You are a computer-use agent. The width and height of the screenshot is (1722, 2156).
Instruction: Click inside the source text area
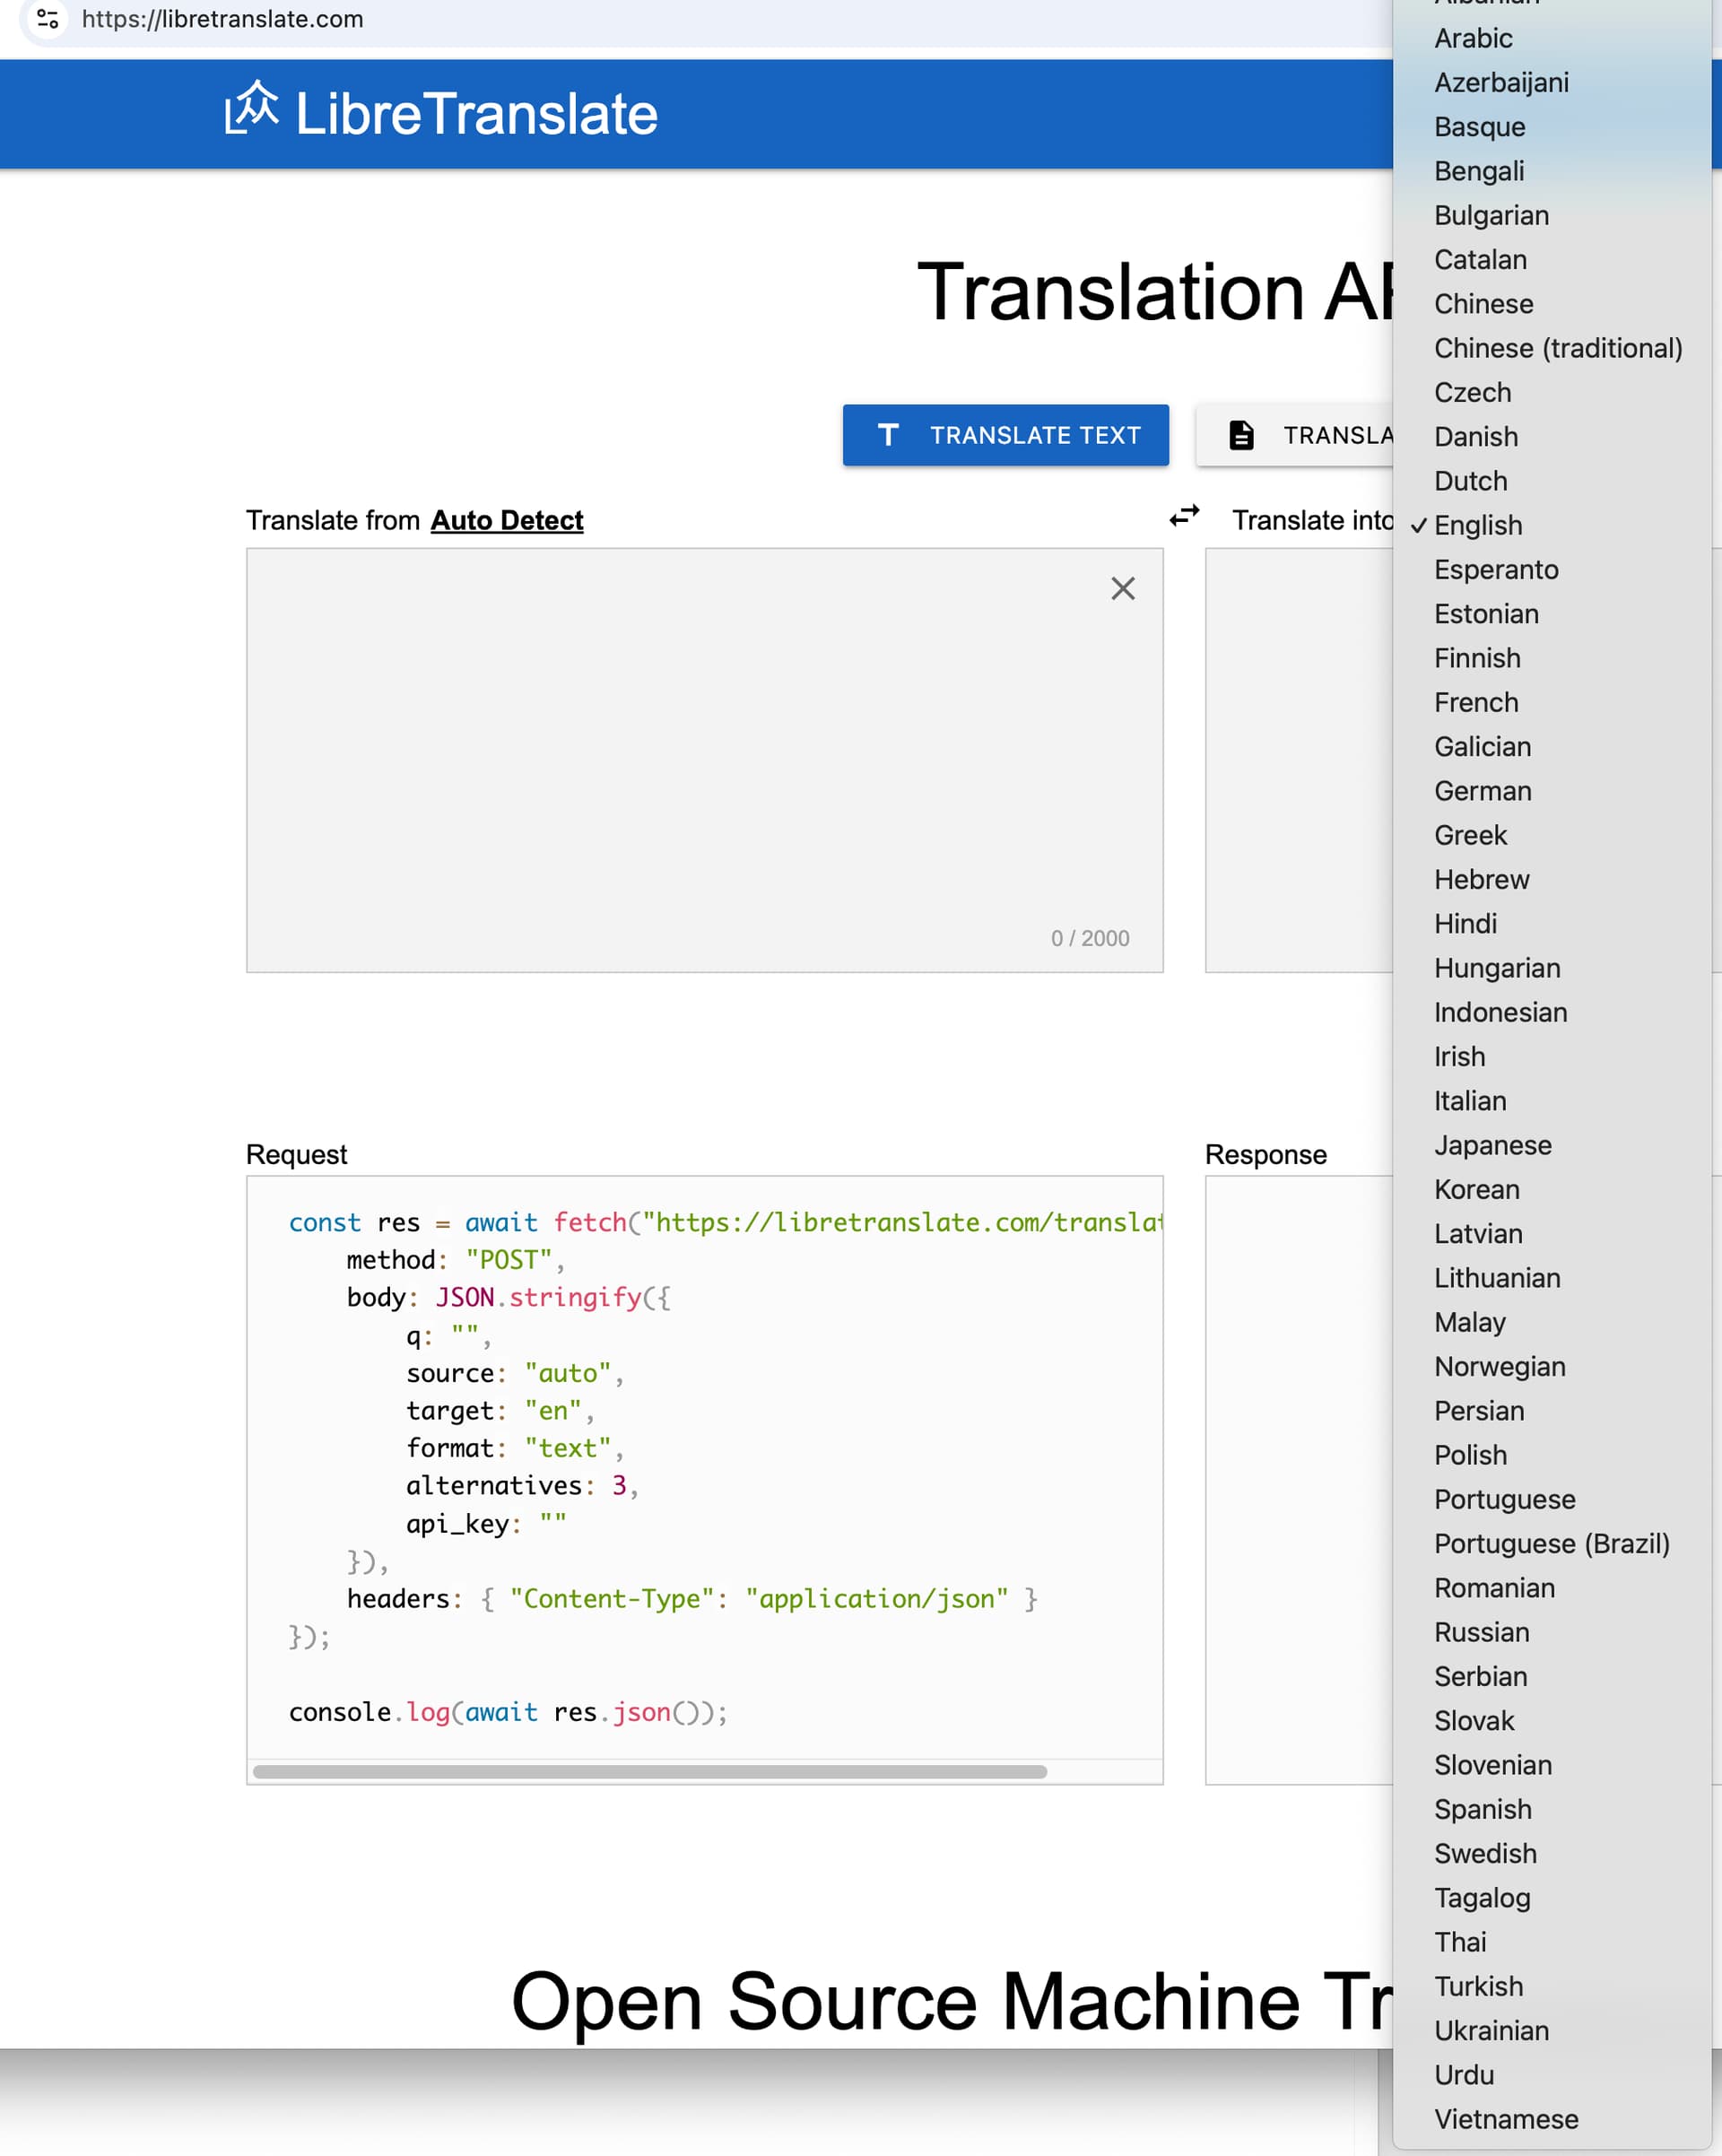pos(704,760)
